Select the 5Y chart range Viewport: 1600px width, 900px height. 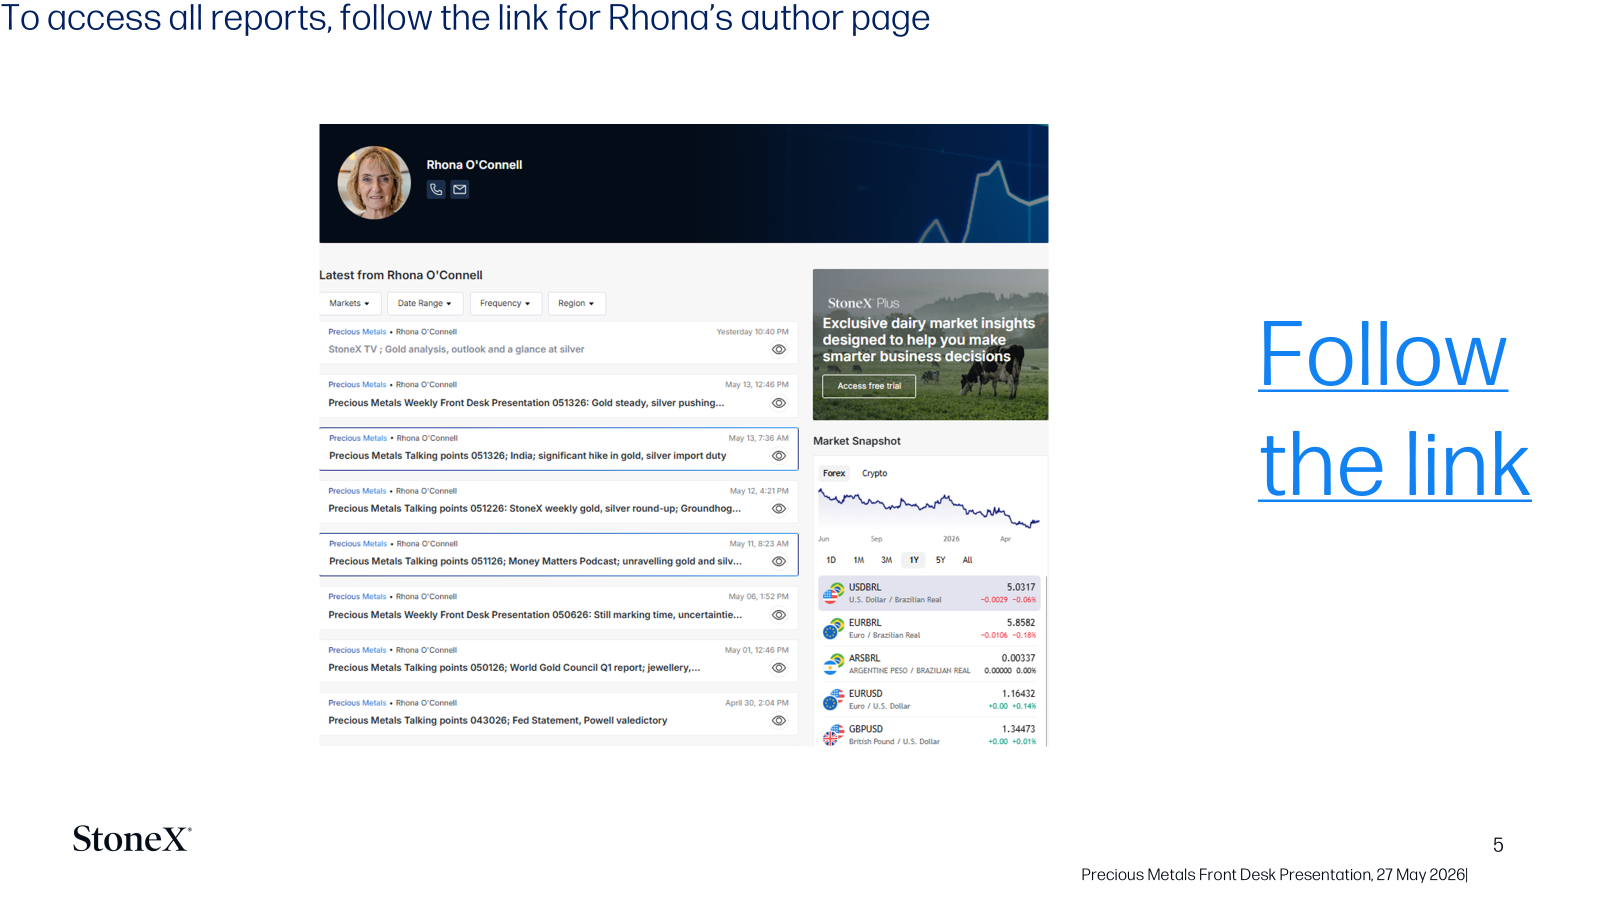[940, 560]
